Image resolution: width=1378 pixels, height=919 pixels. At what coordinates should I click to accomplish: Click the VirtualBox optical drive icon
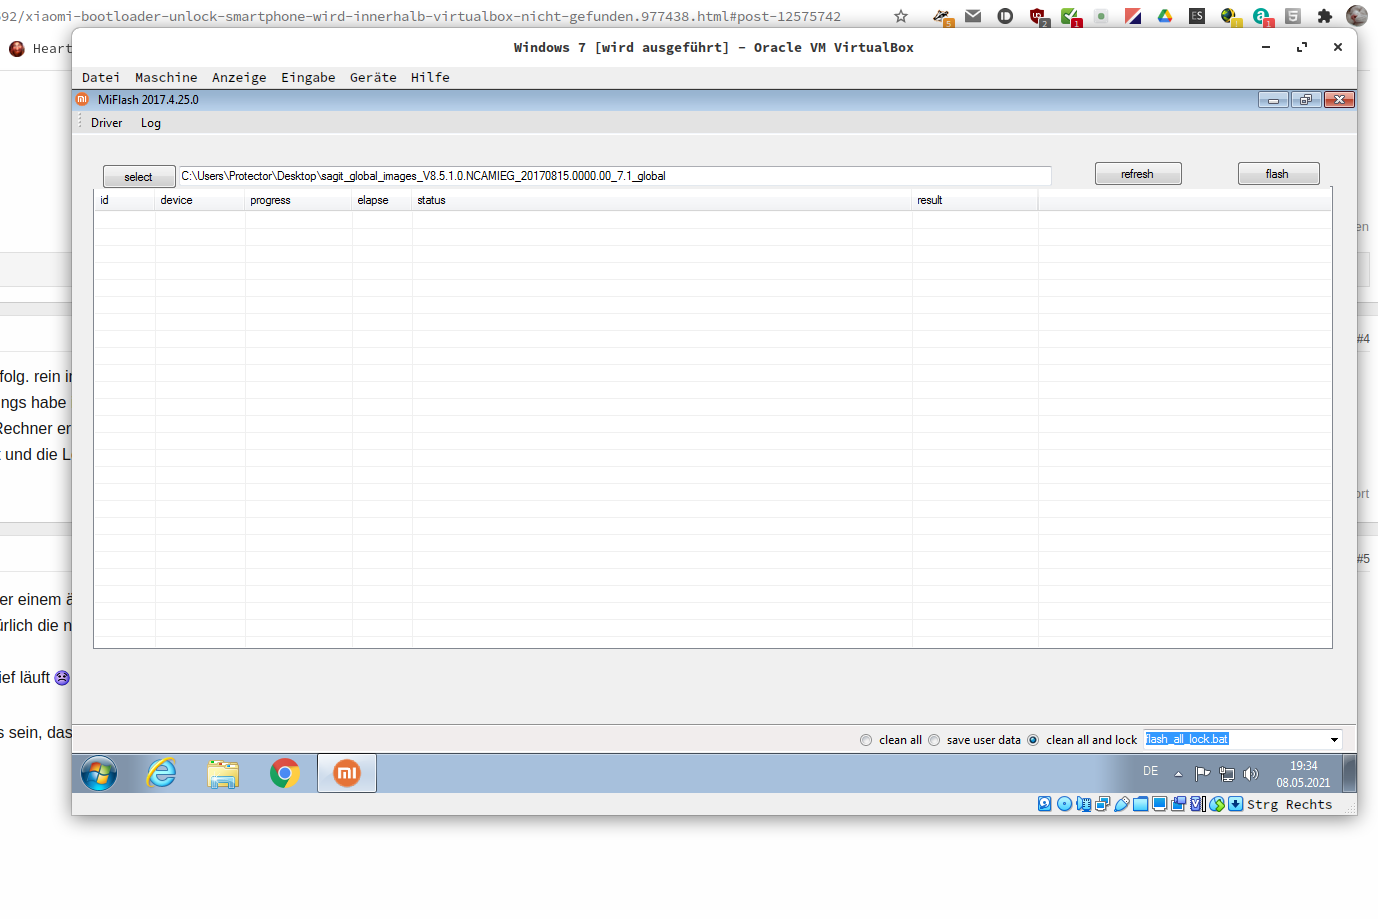[x=1064, y=804]
